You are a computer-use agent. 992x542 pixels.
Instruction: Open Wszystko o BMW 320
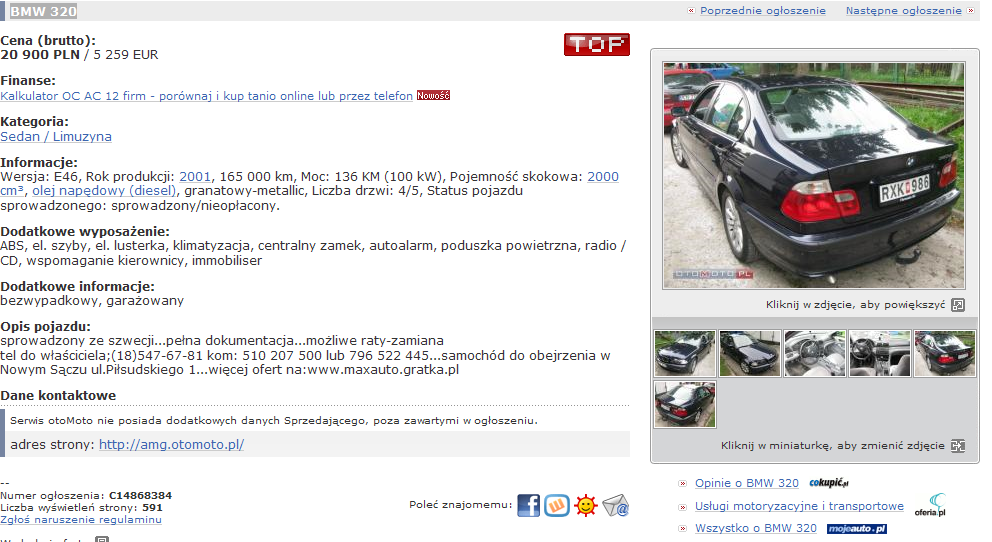click(x=755, y=528)
